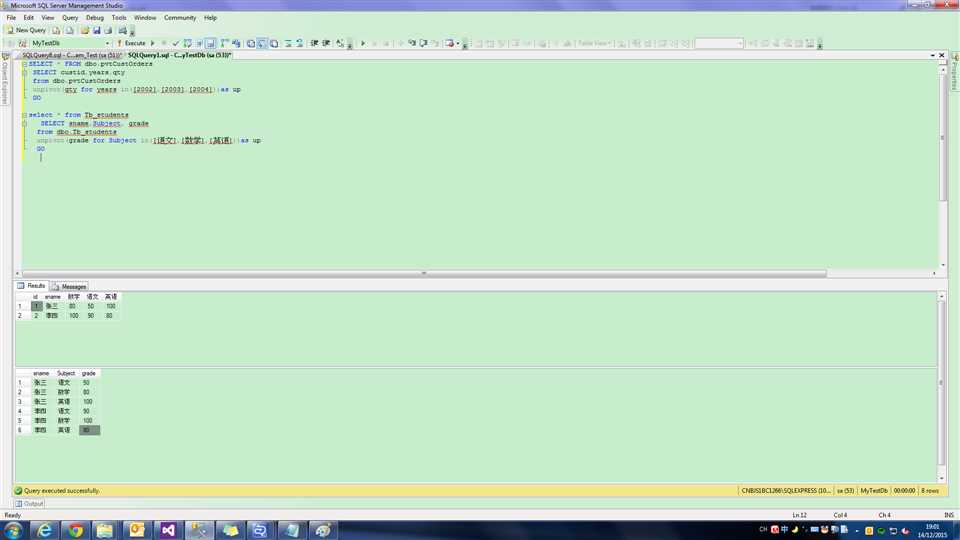The width and height of the screenshot is (960, 540).
Task: Open the Window menu
Action: (145, 18)
